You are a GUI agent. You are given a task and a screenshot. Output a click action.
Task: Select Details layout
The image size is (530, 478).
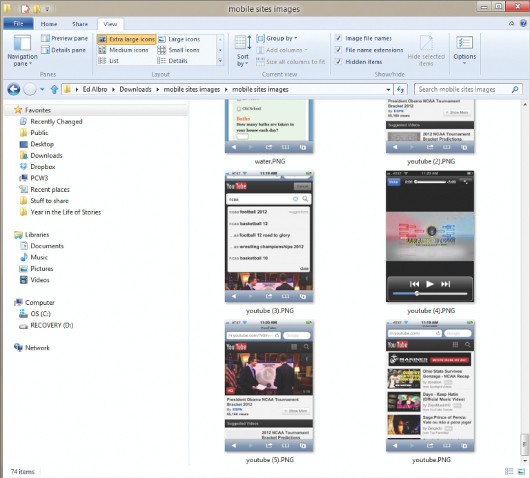(x=173, y=61)
